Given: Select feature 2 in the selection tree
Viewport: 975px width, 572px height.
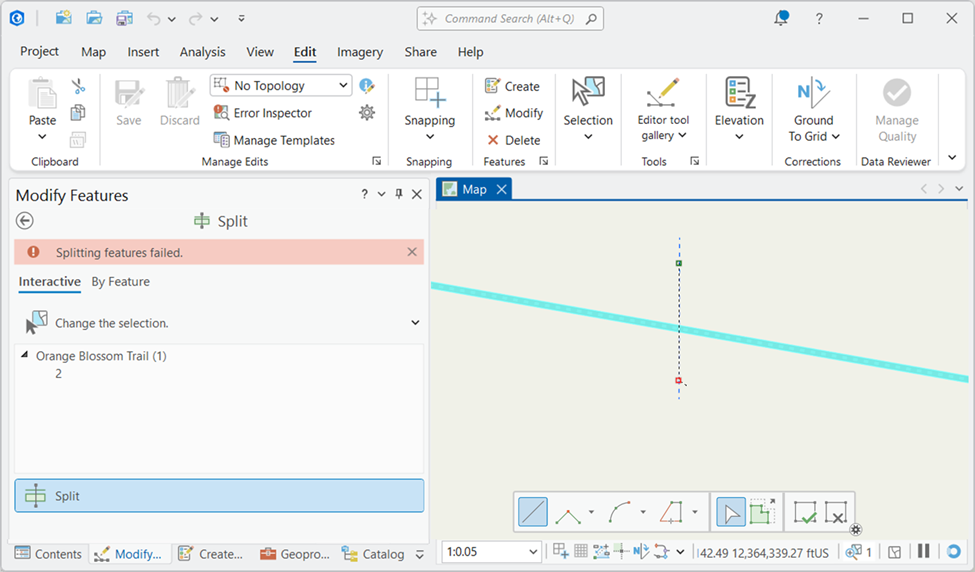Looking at the screenshot, I should pyautogui.click(x=58, y=374).
